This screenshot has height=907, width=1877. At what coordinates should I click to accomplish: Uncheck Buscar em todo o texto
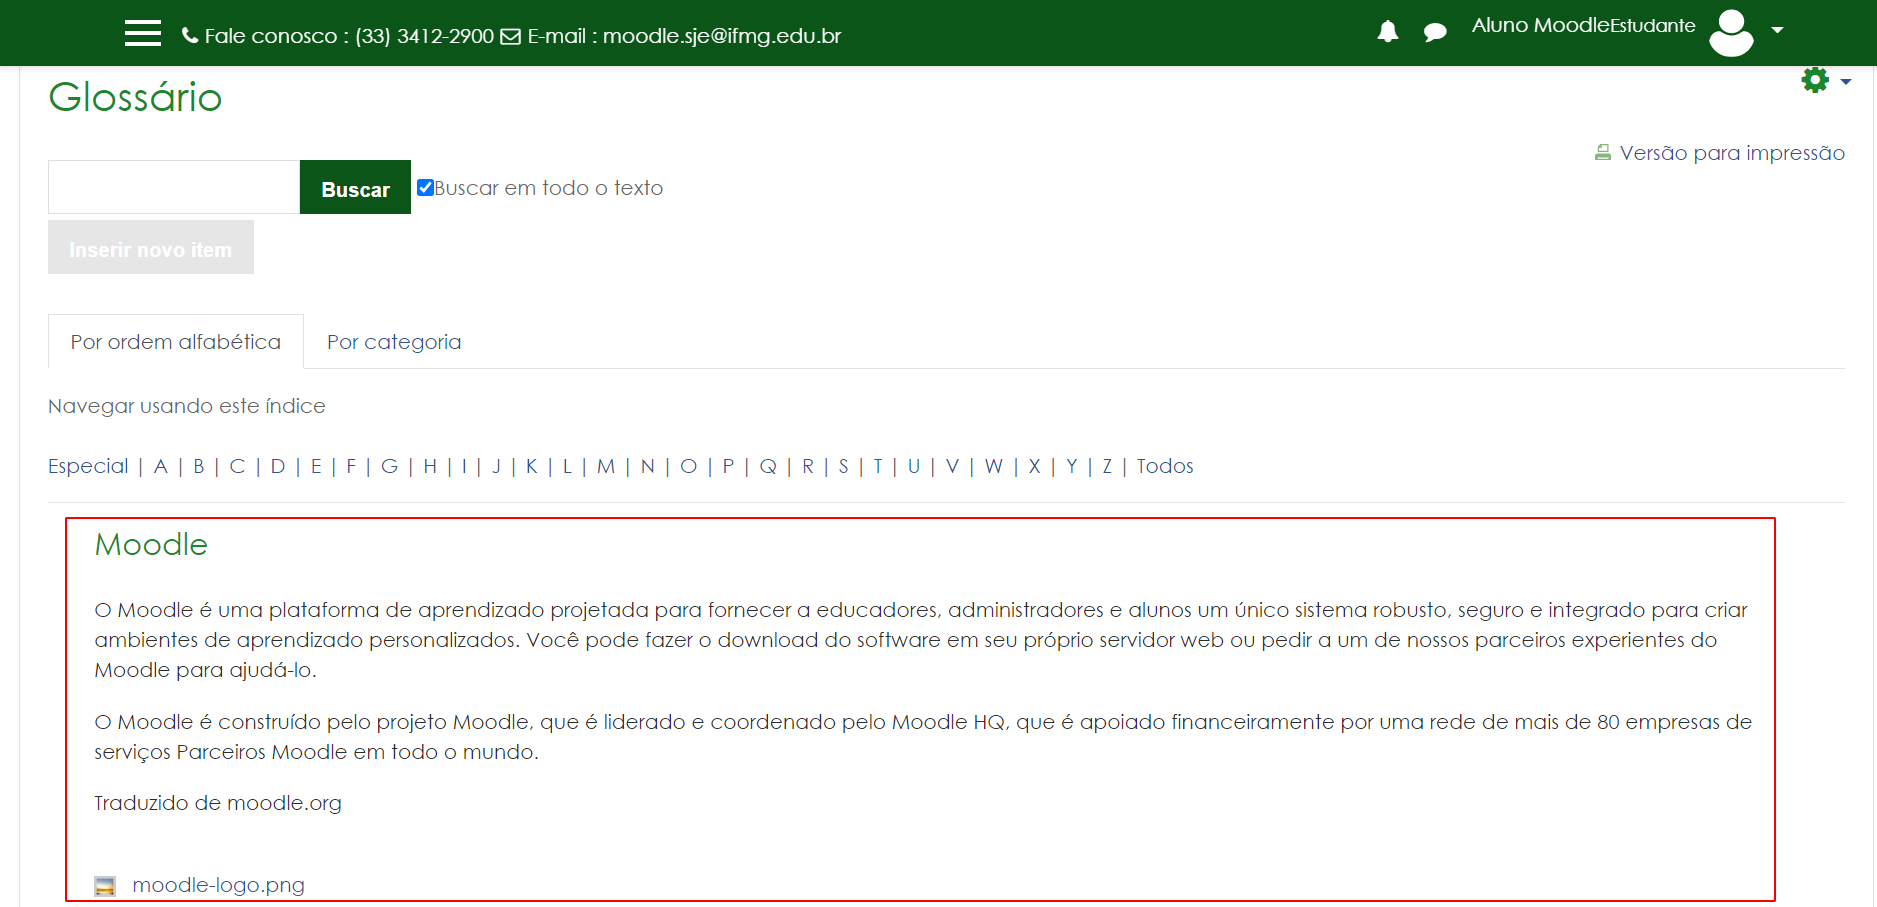coord(426,186)
